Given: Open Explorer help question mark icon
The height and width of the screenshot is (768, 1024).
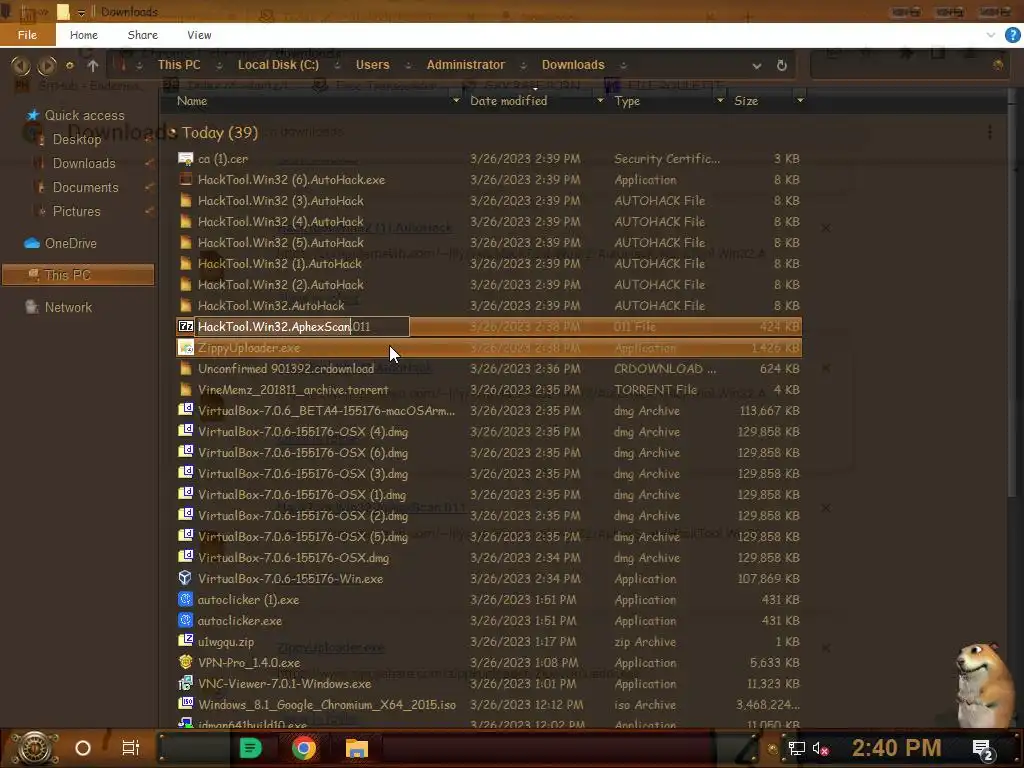Looking at the screenshot, I should [x=1012, y=35].
